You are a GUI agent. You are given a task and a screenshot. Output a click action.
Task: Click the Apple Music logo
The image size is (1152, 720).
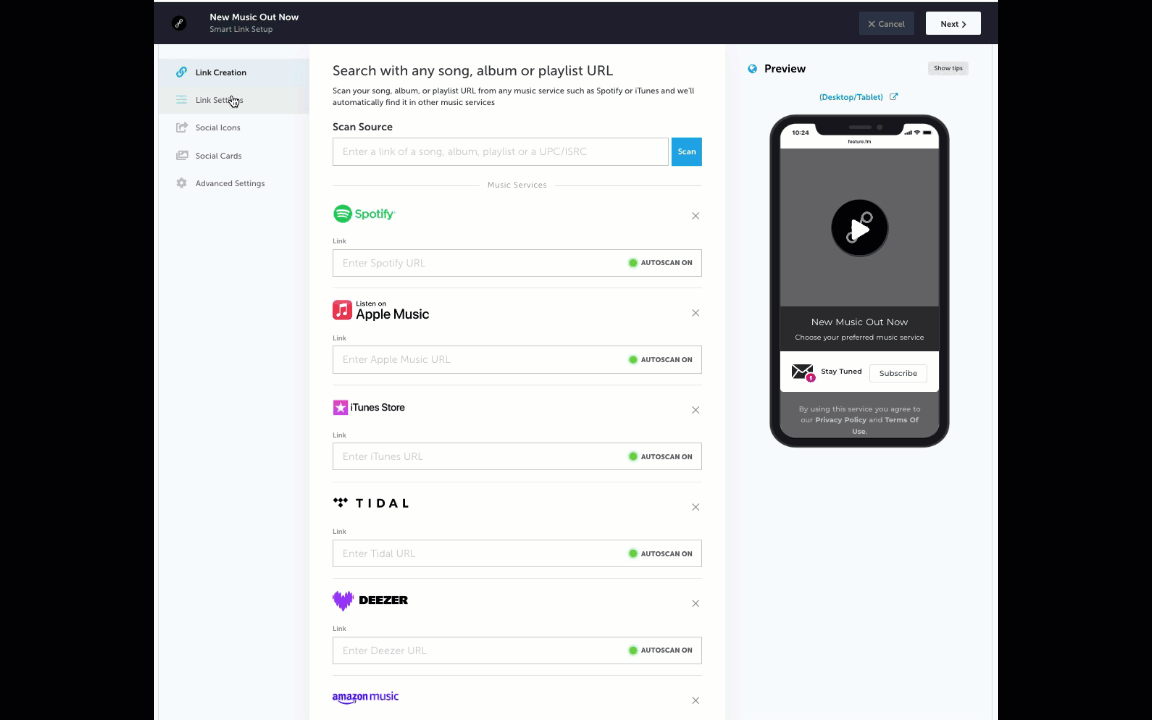(x=381, y=310)
